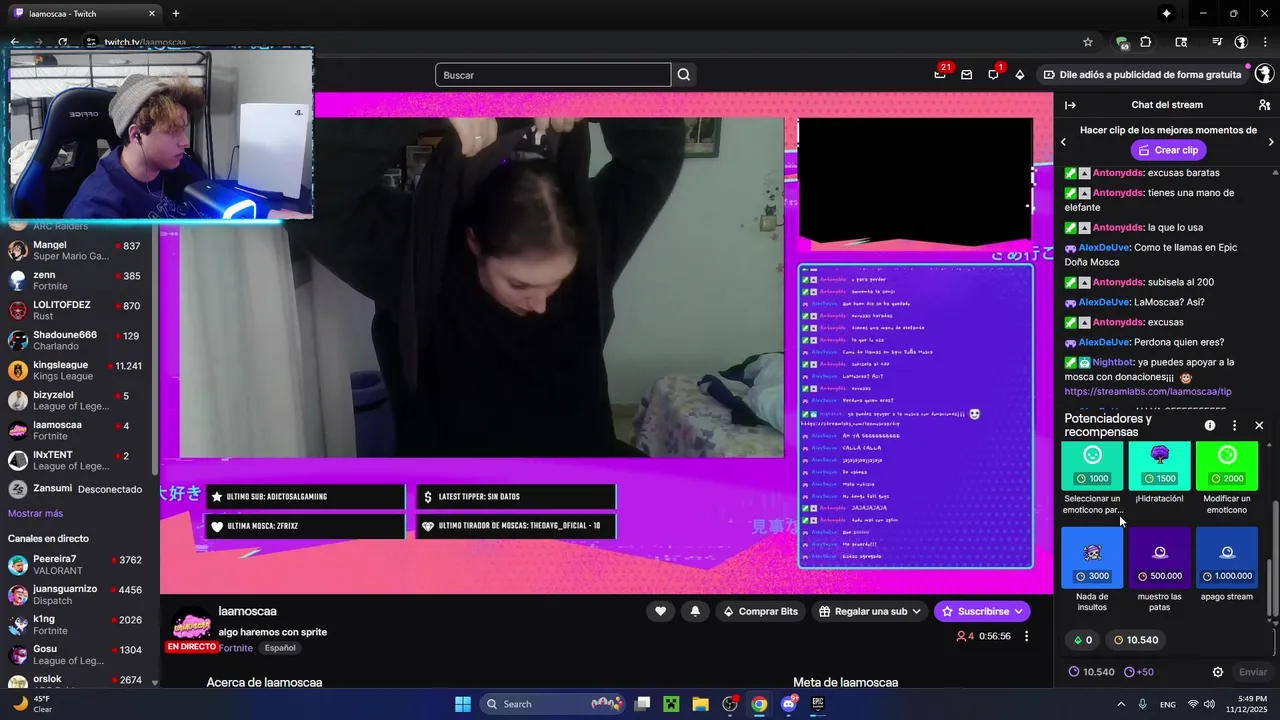Screen dimensions: 1280x720
Task: Open the stream options three-dot menu
Action: 1026,636
